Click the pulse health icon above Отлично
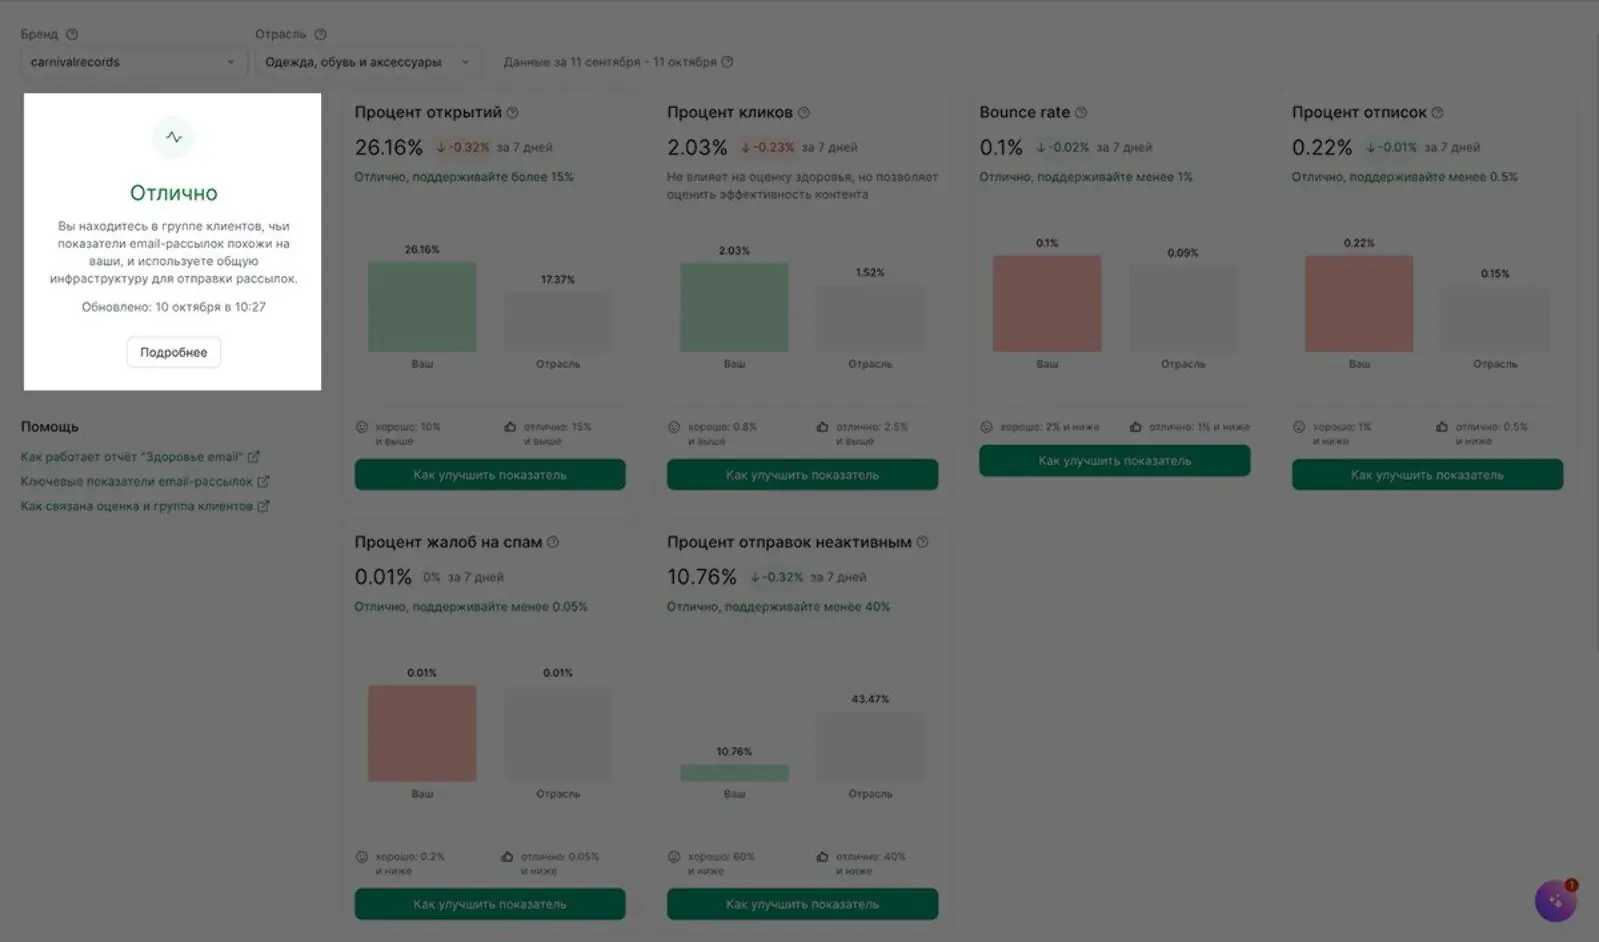The height and width of the screenshot is (942, 1599). coord(174,137)
